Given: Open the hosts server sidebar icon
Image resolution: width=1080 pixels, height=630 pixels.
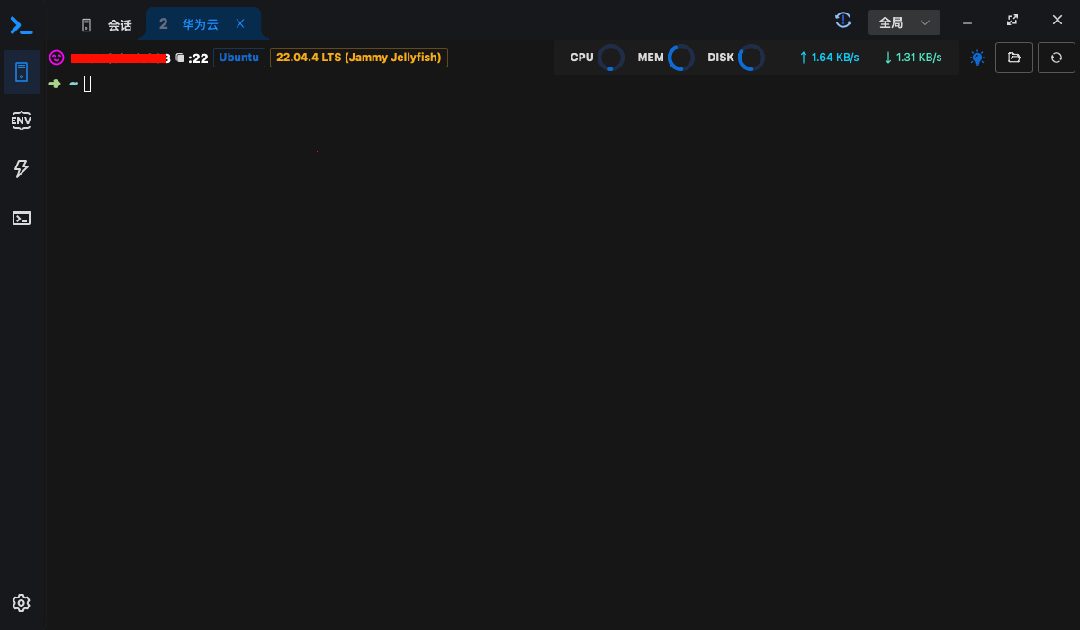Looking at the screenshot, I should pyautogui.click(x=21, y=72).
